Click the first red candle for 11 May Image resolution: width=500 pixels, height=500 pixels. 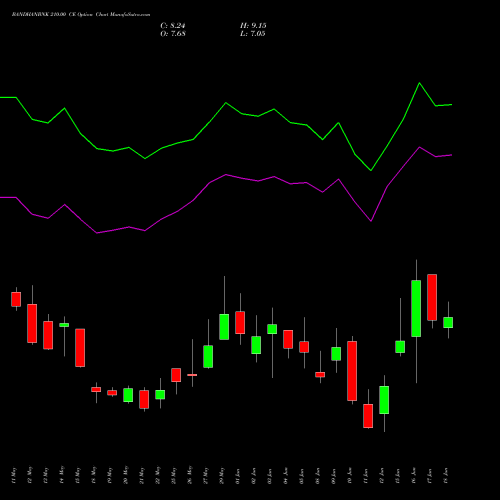(x=16, y=299)
